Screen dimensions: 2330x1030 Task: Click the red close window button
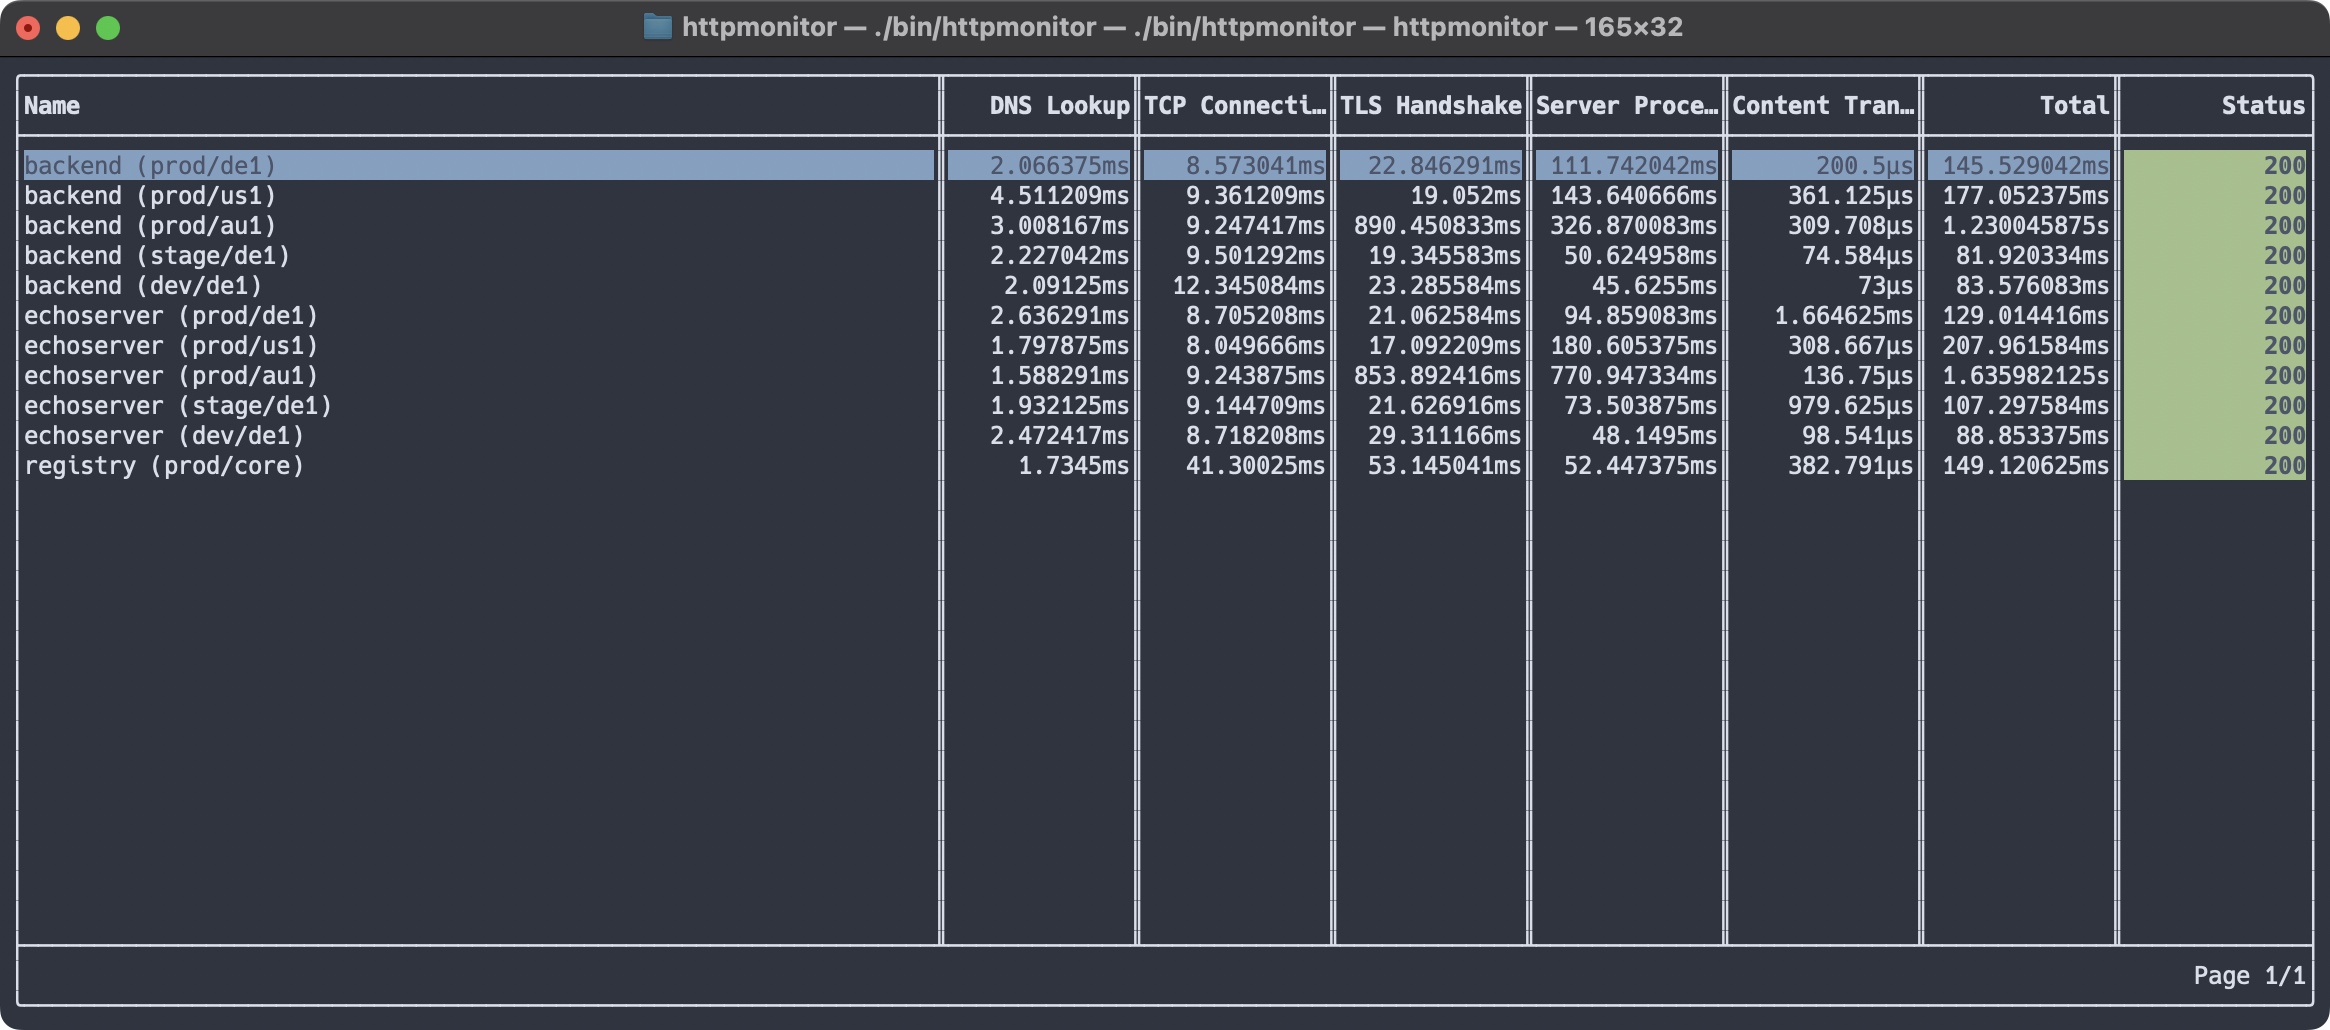click(28, 28)
